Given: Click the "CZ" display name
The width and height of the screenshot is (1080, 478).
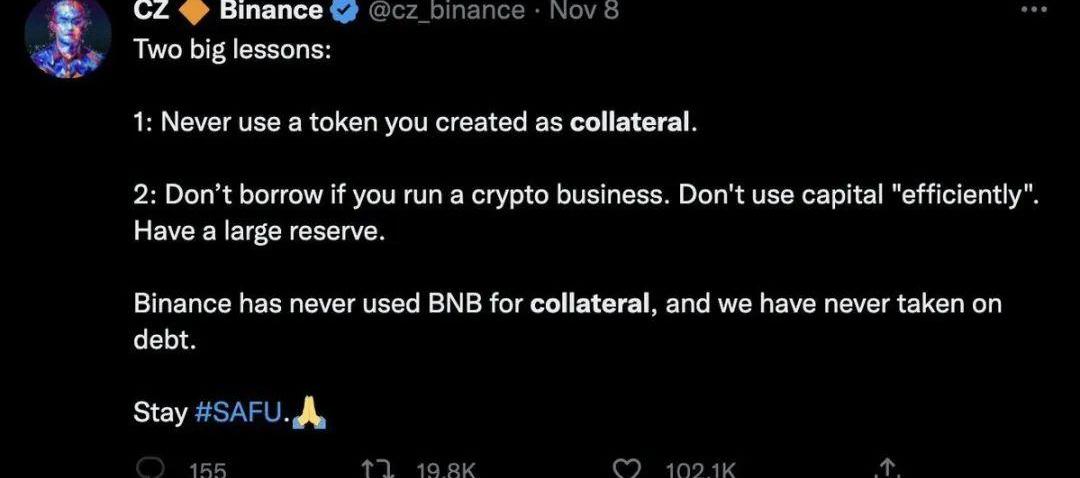Looking at the screenshot, I should 150,11.
